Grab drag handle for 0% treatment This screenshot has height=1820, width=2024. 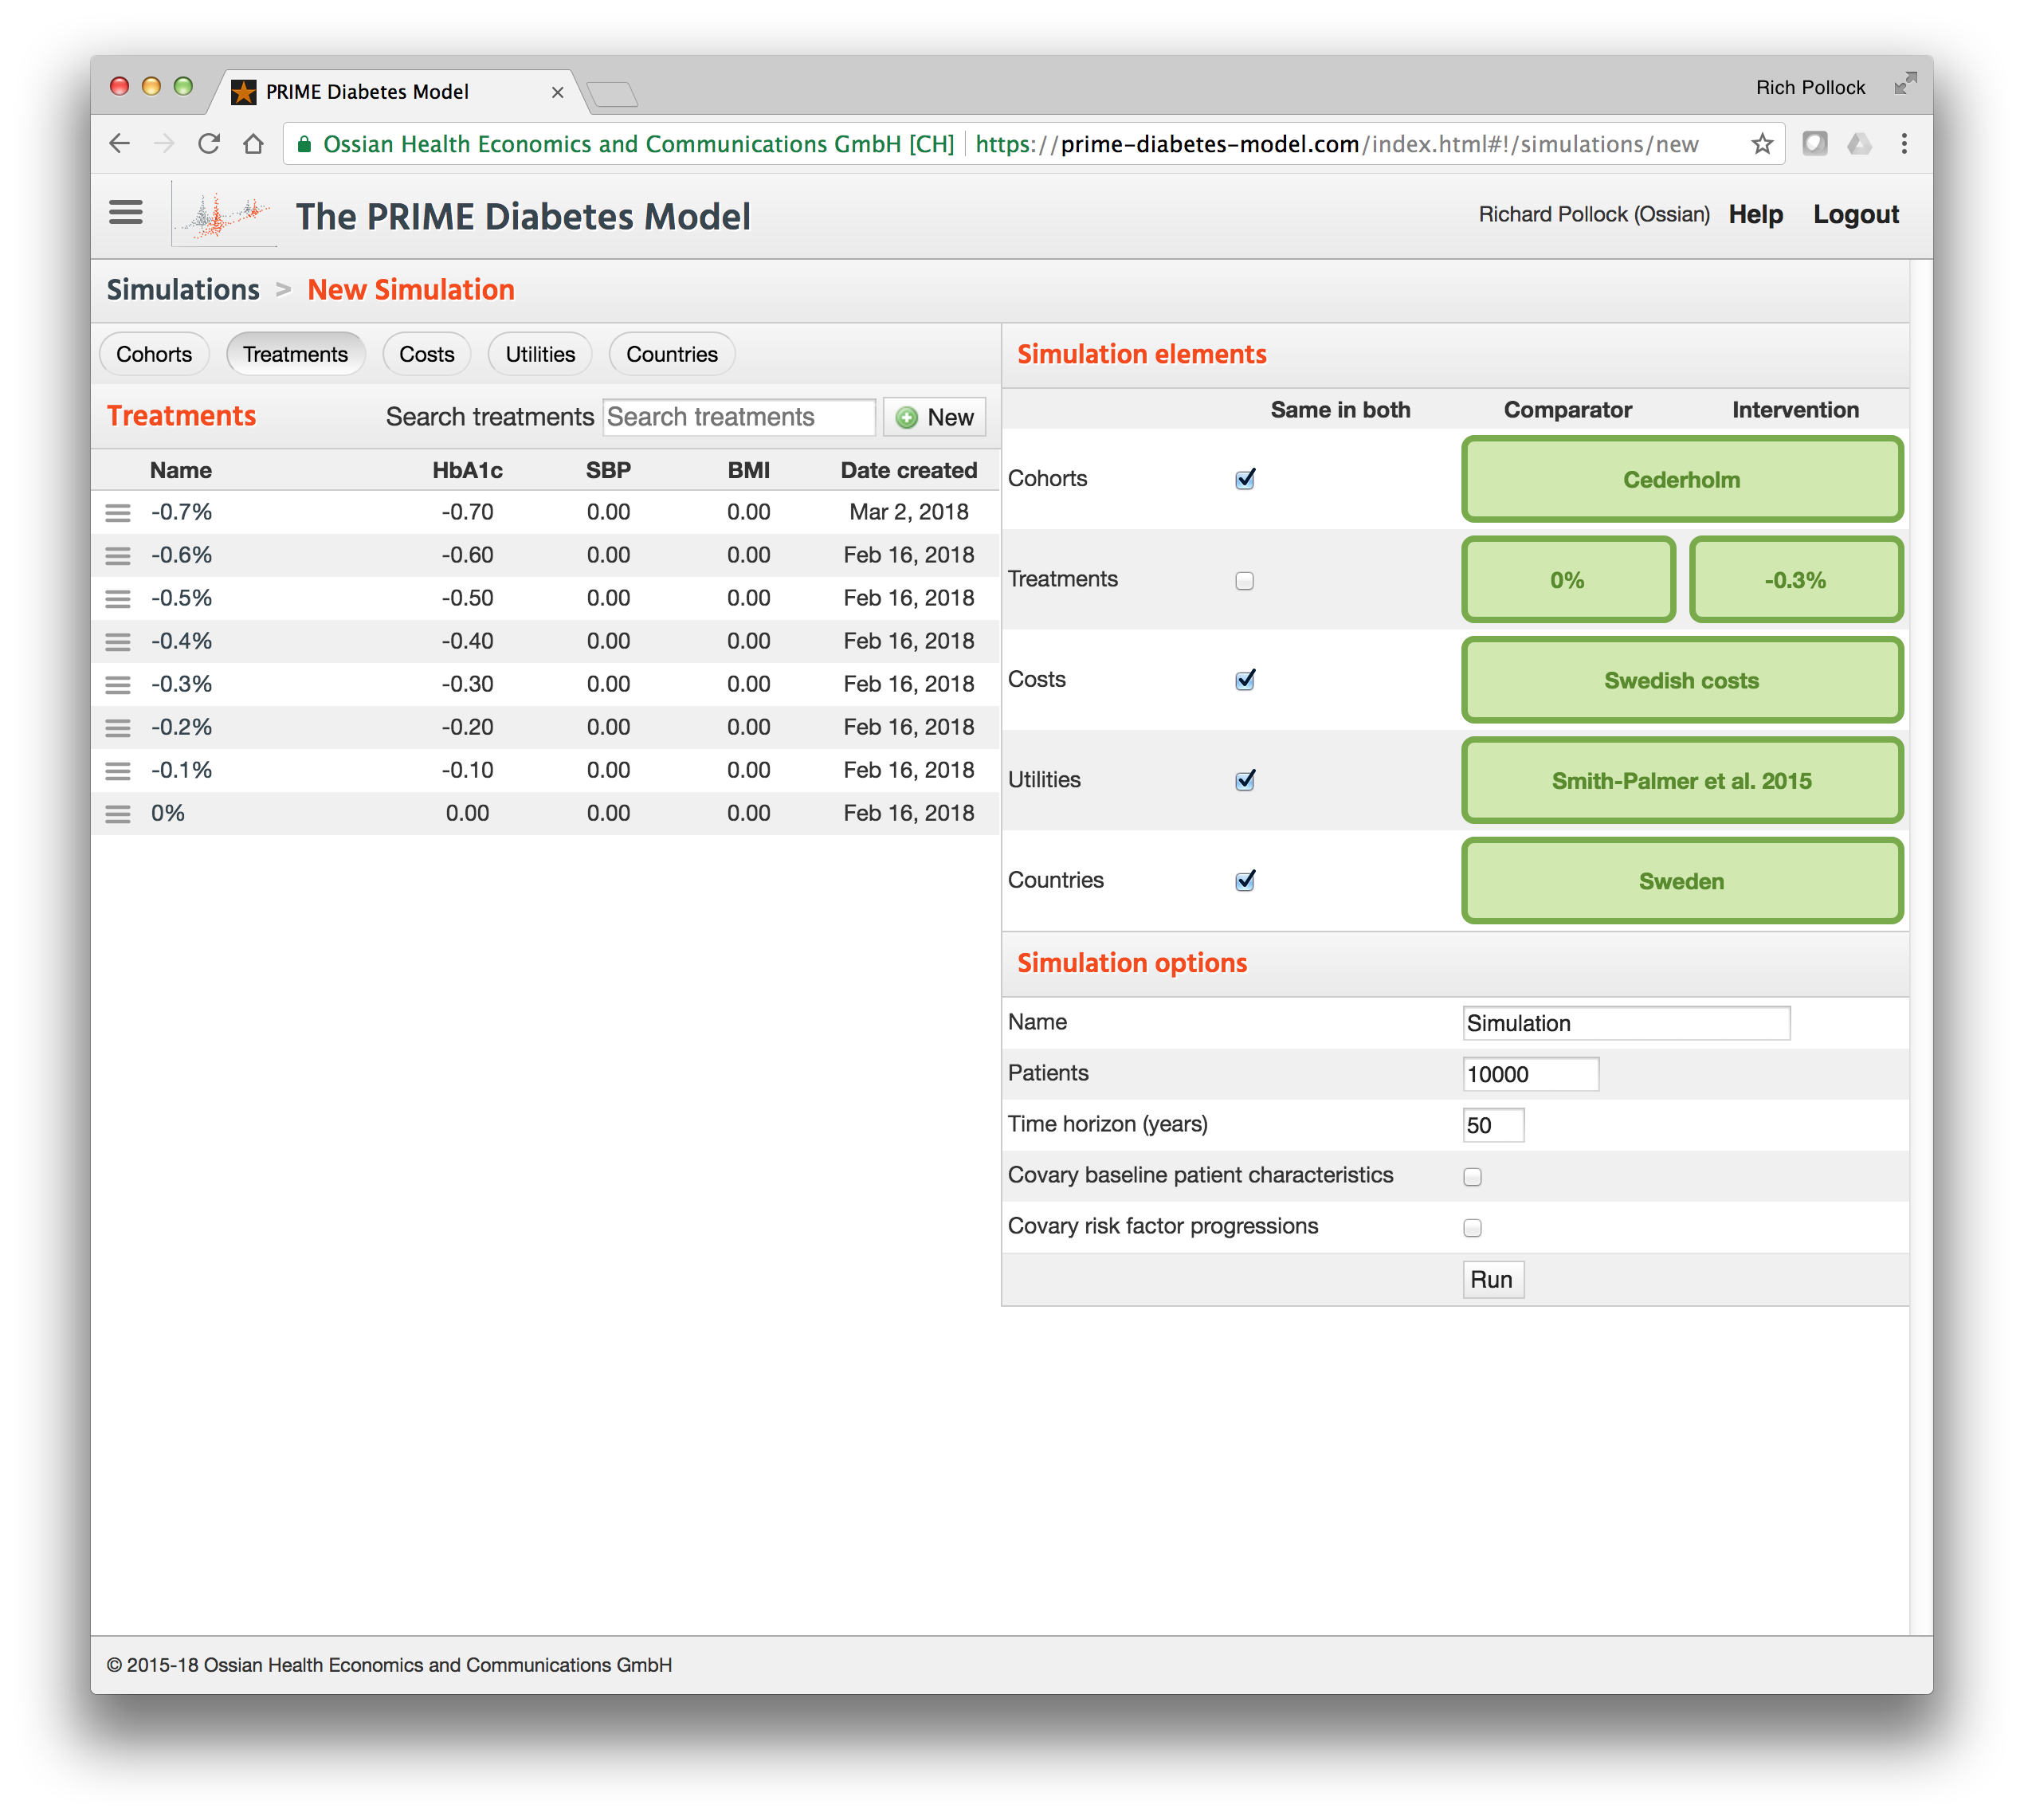(x=118, y=814)
